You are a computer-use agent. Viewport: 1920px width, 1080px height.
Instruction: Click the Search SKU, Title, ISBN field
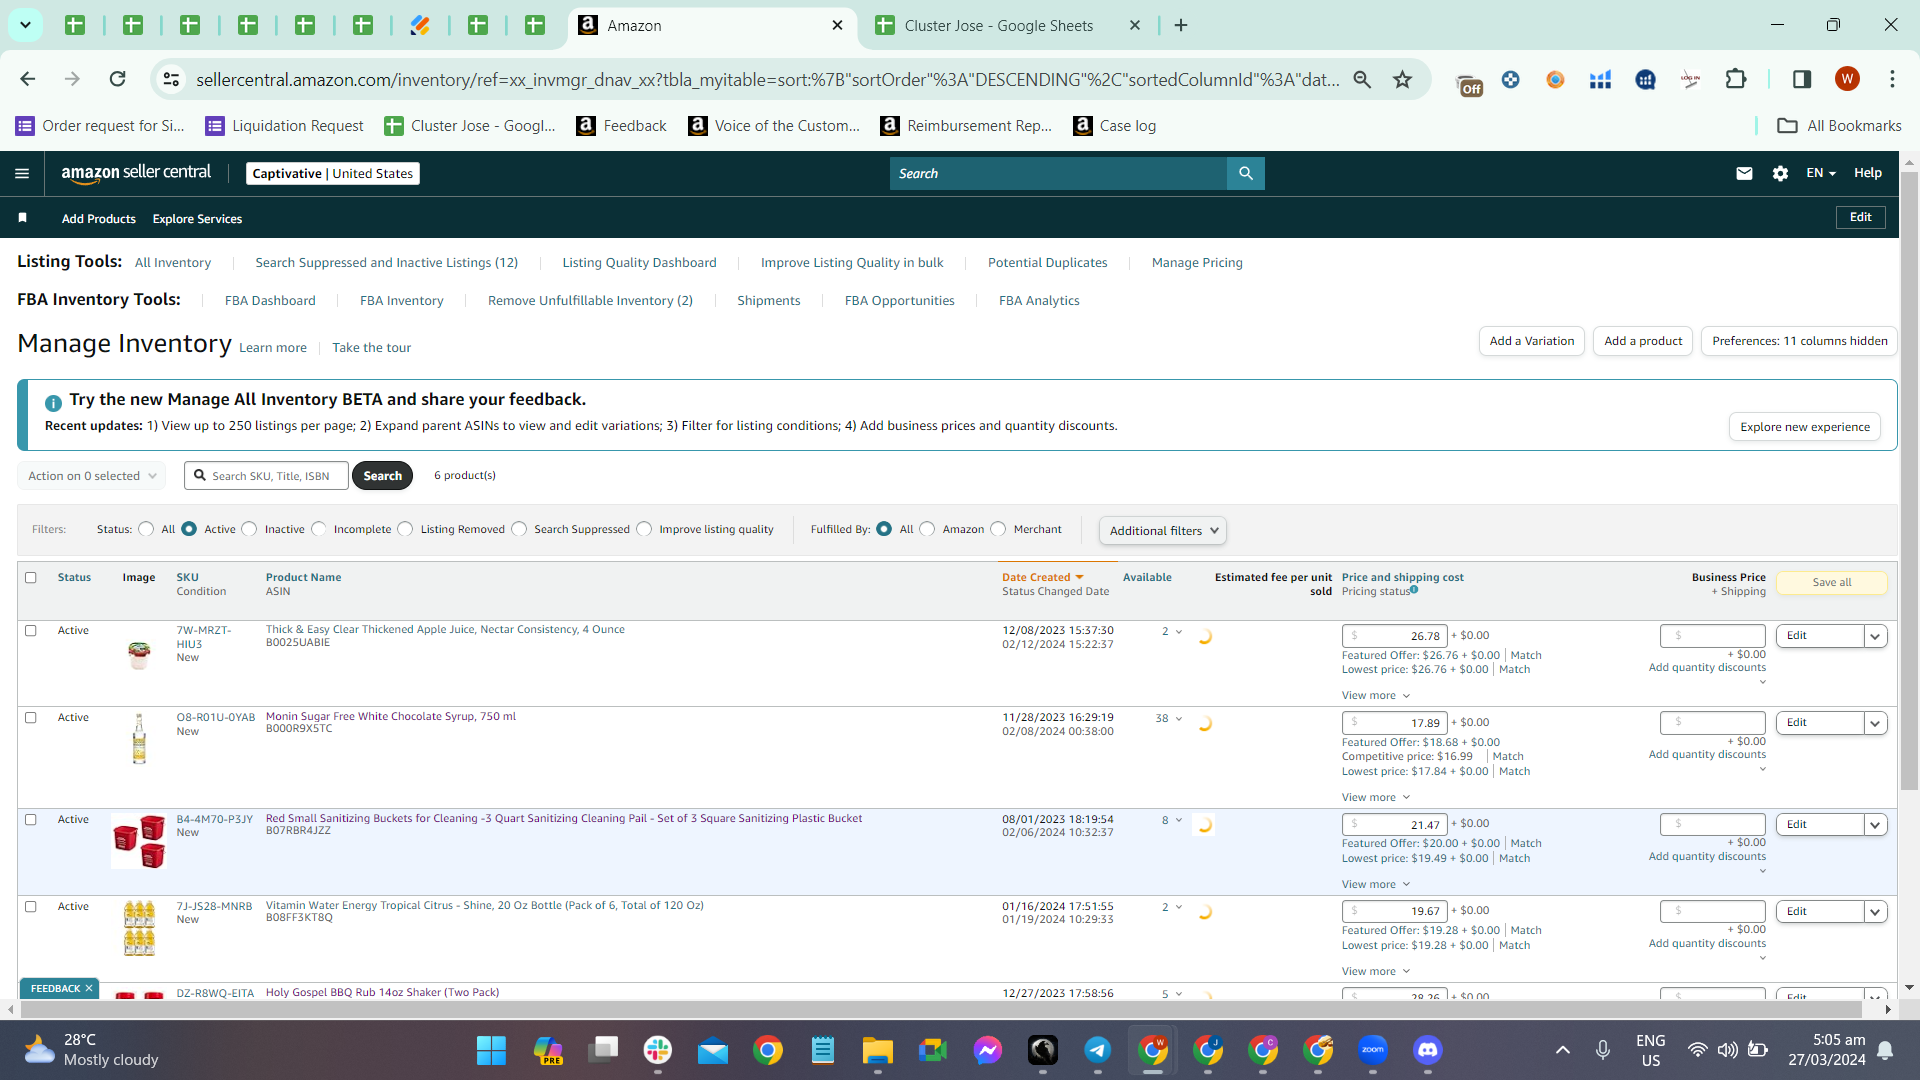tap(267, 476)
